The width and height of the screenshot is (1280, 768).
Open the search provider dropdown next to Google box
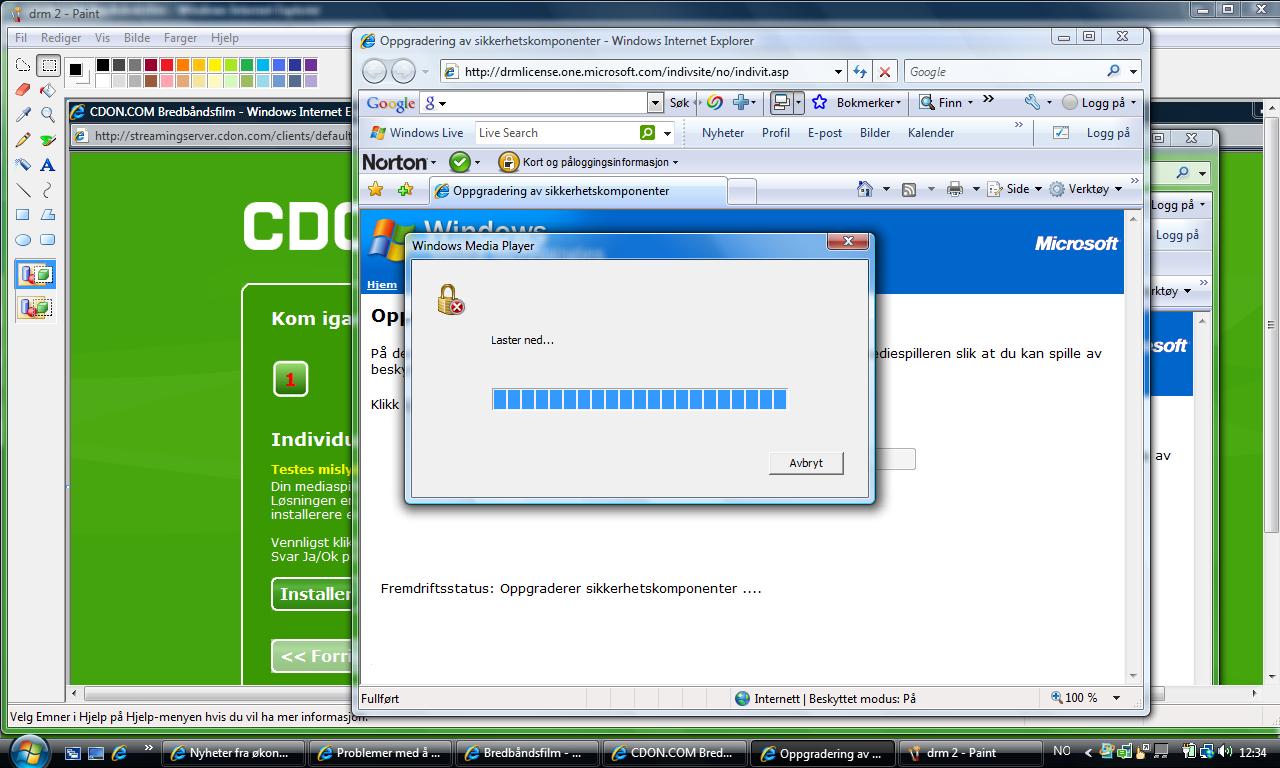click(x=1133, y=72)
